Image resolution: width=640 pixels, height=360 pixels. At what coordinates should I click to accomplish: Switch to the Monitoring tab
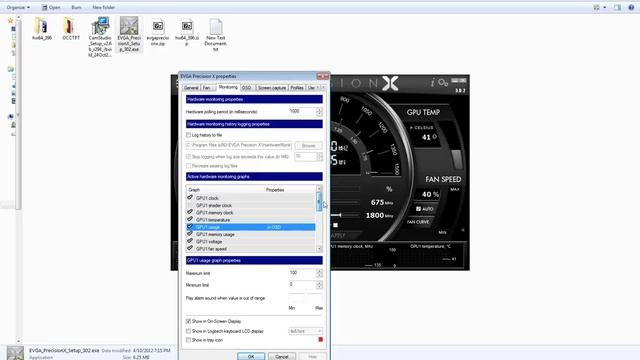228,87
